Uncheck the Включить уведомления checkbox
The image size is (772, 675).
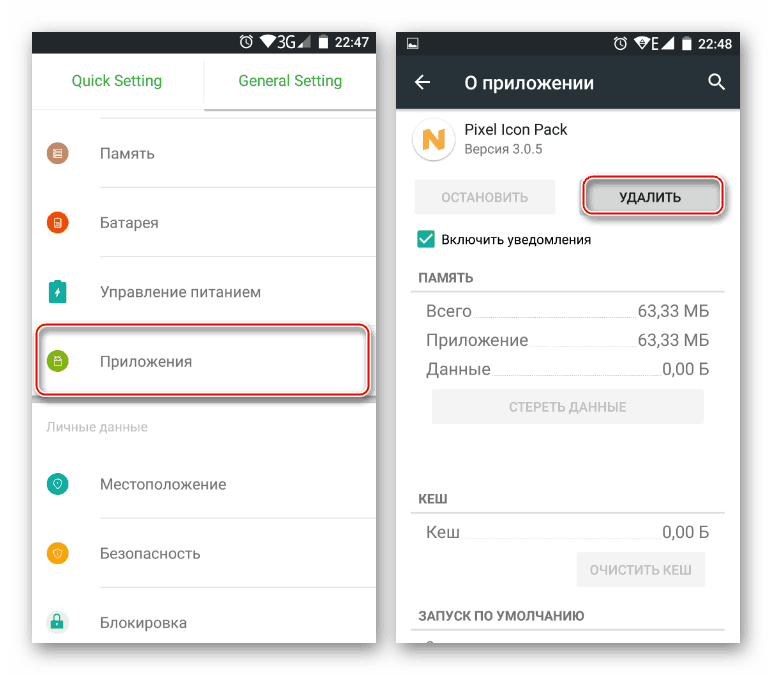426,239
